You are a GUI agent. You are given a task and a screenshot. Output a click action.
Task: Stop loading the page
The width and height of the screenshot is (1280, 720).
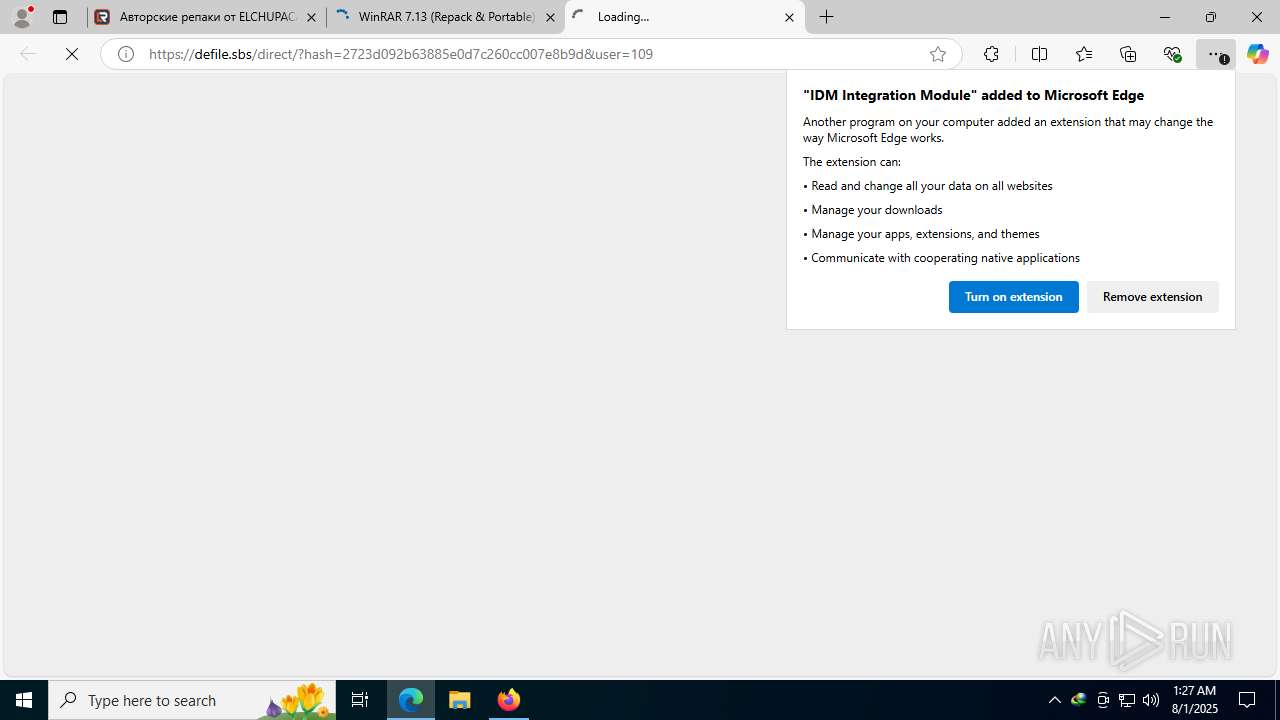pos(72,54)
